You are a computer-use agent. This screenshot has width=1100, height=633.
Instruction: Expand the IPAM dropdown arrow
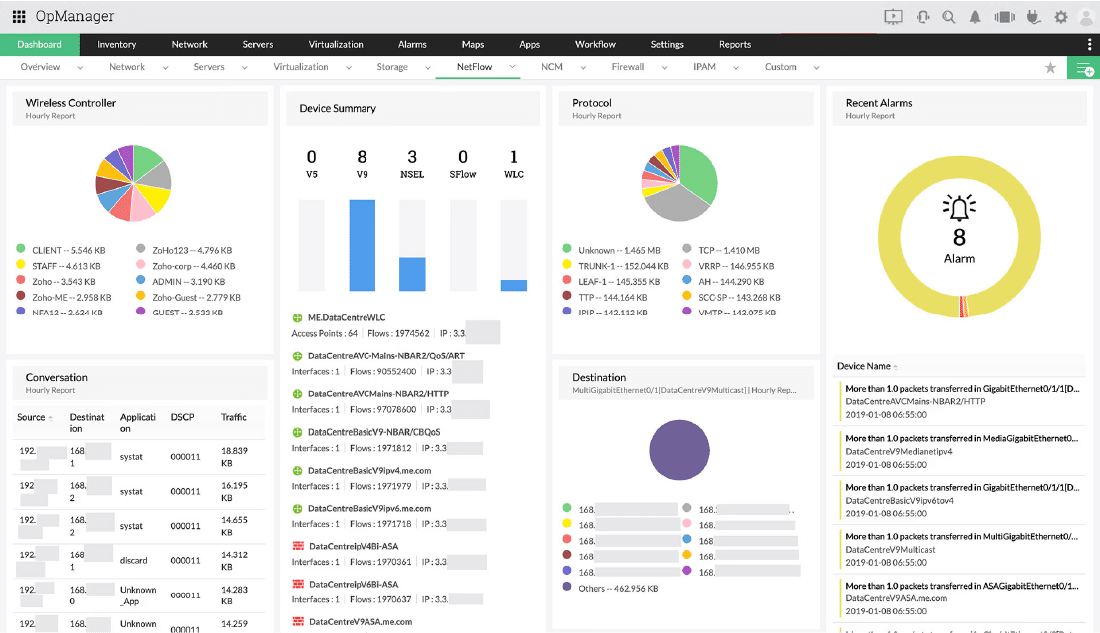(736, 67)
